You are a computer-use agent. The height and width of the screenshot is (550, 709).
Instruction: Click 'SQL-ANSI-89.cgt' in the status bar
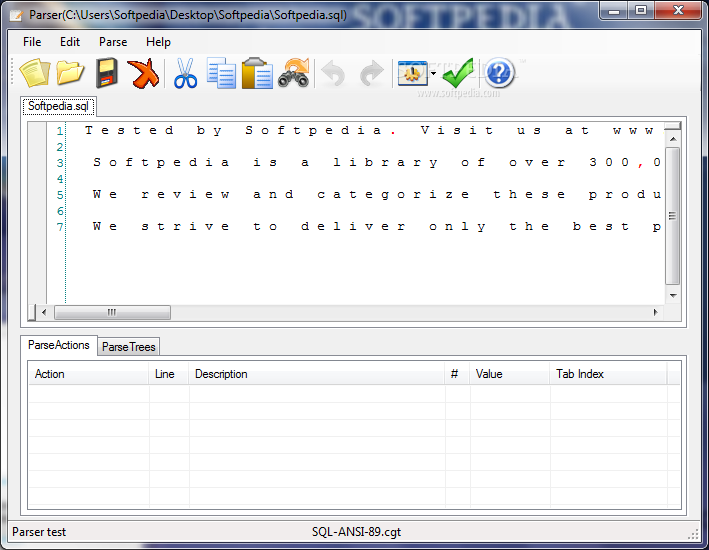(x=356, y=532)
